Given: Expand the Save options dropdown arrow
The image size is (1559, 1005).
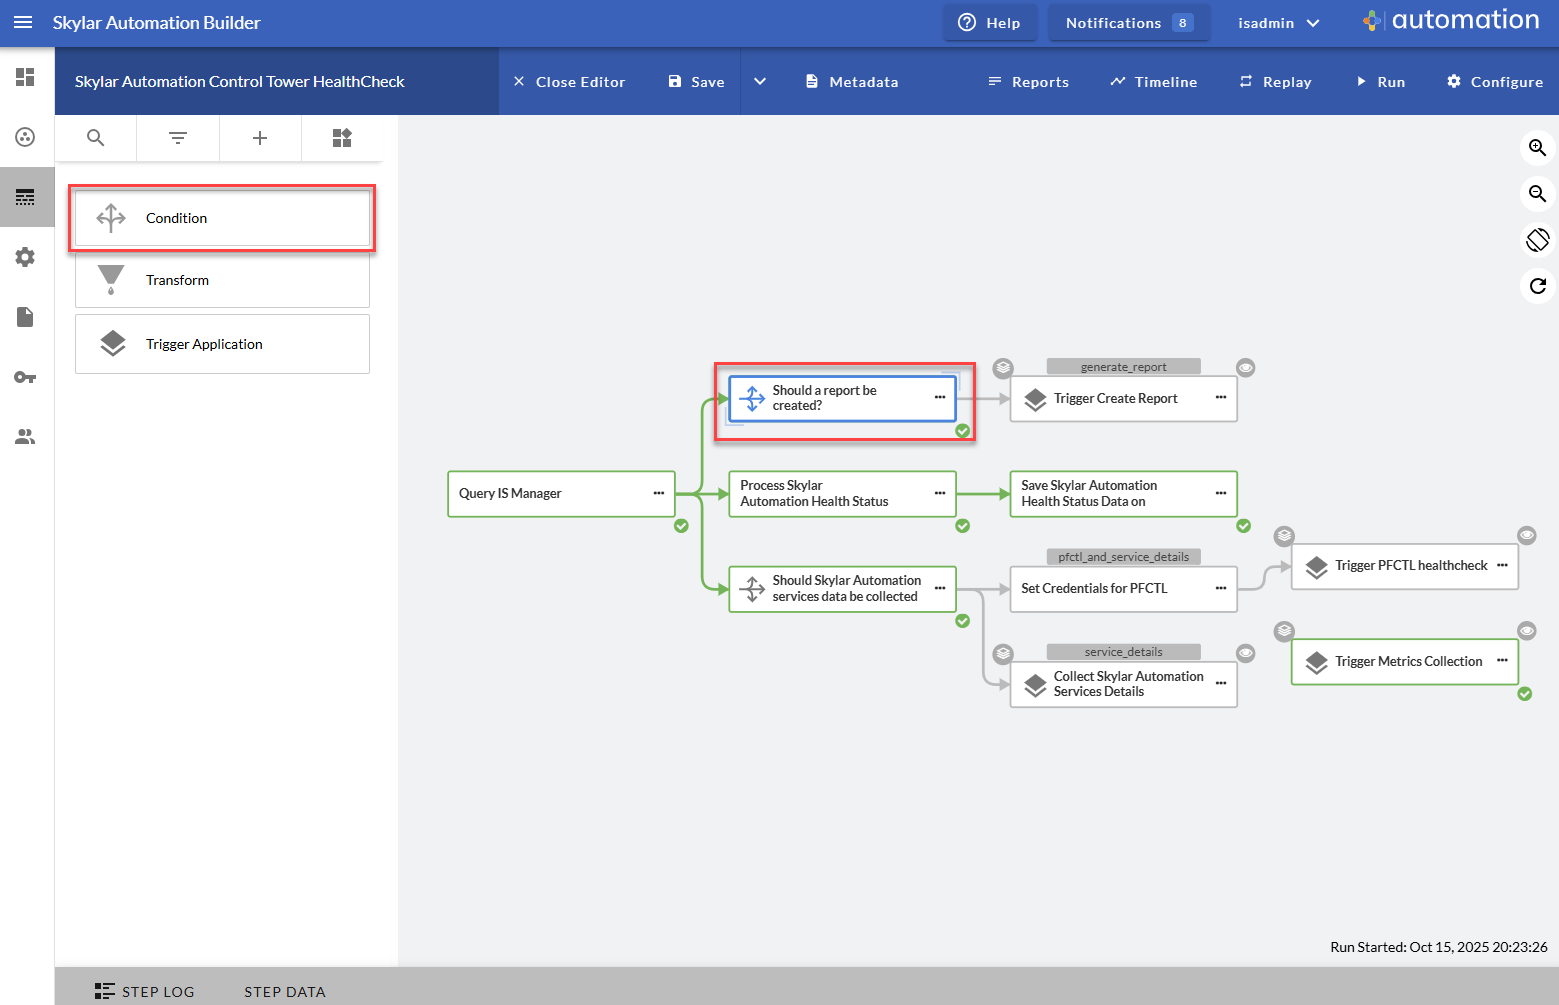Looking at the screenshot, I should pos(760,82).
